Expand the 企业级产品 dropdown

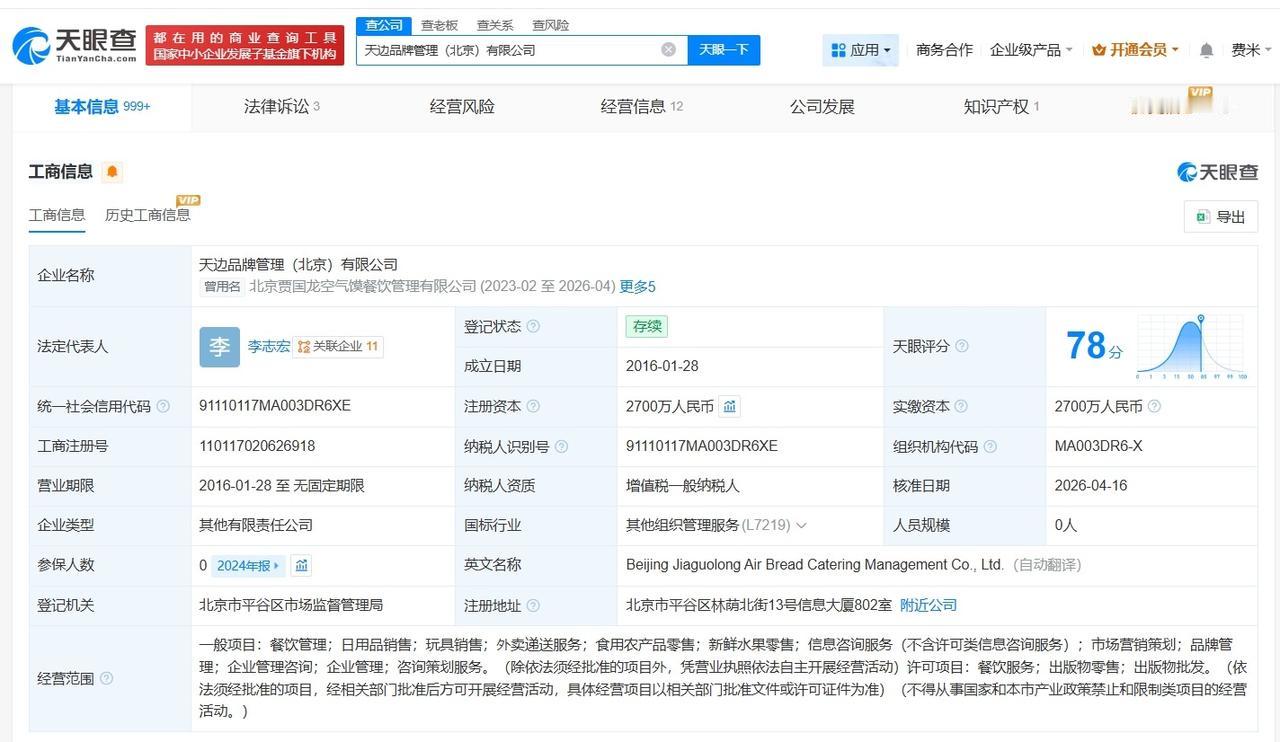click(1030, 50)
